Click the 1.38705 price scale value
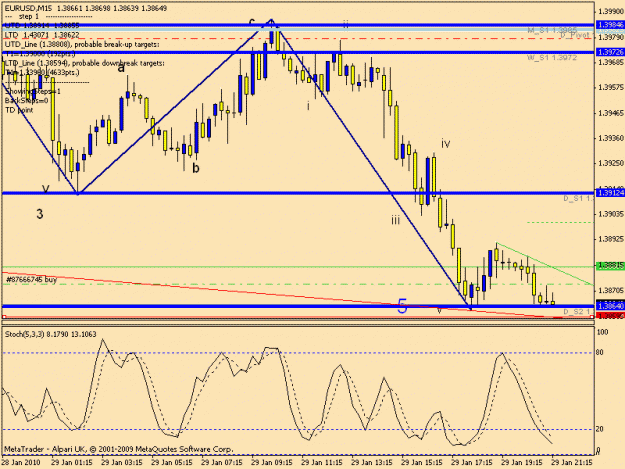 click(610, 291)
